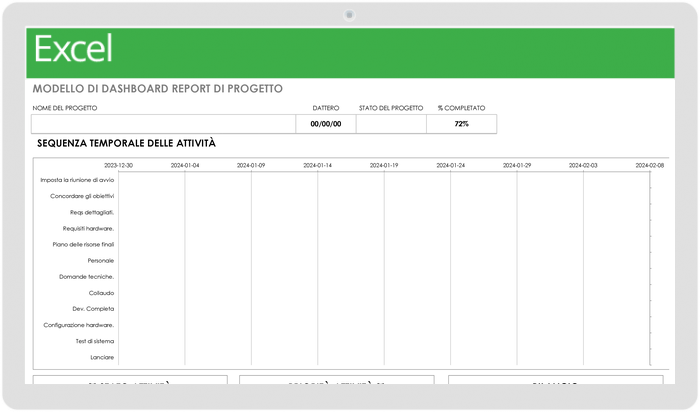Click the 'DATTERO' column label

(326, 108)
